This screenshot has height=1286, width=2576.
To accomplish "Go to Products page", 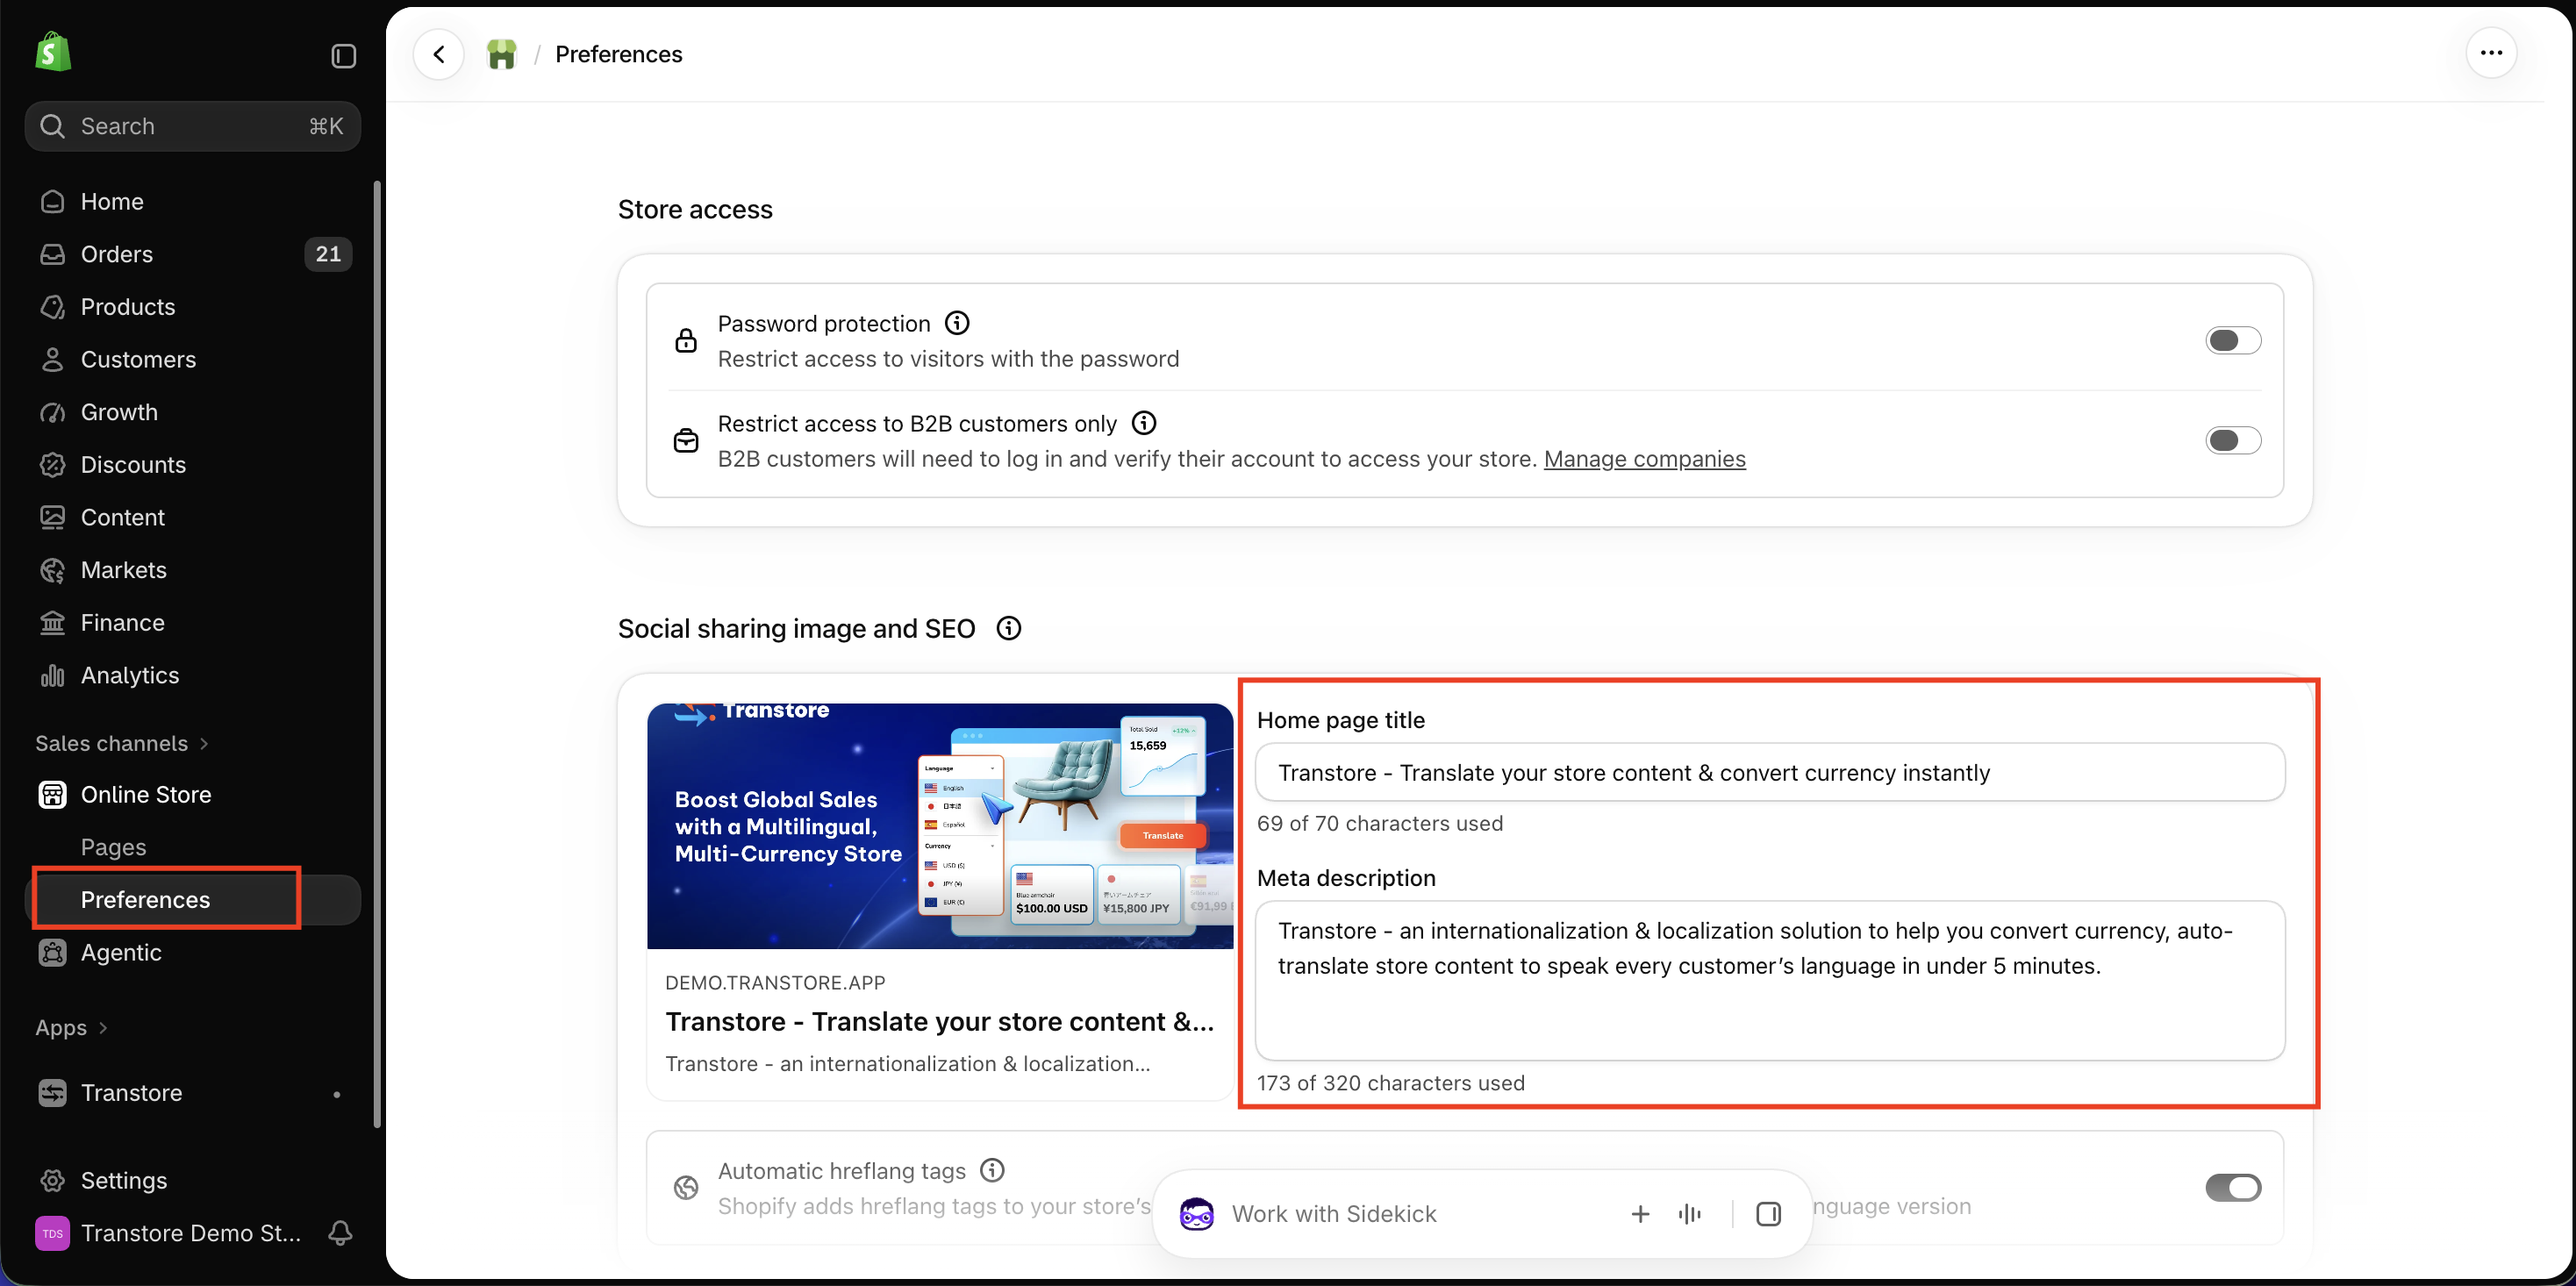I will click(193, 307).
